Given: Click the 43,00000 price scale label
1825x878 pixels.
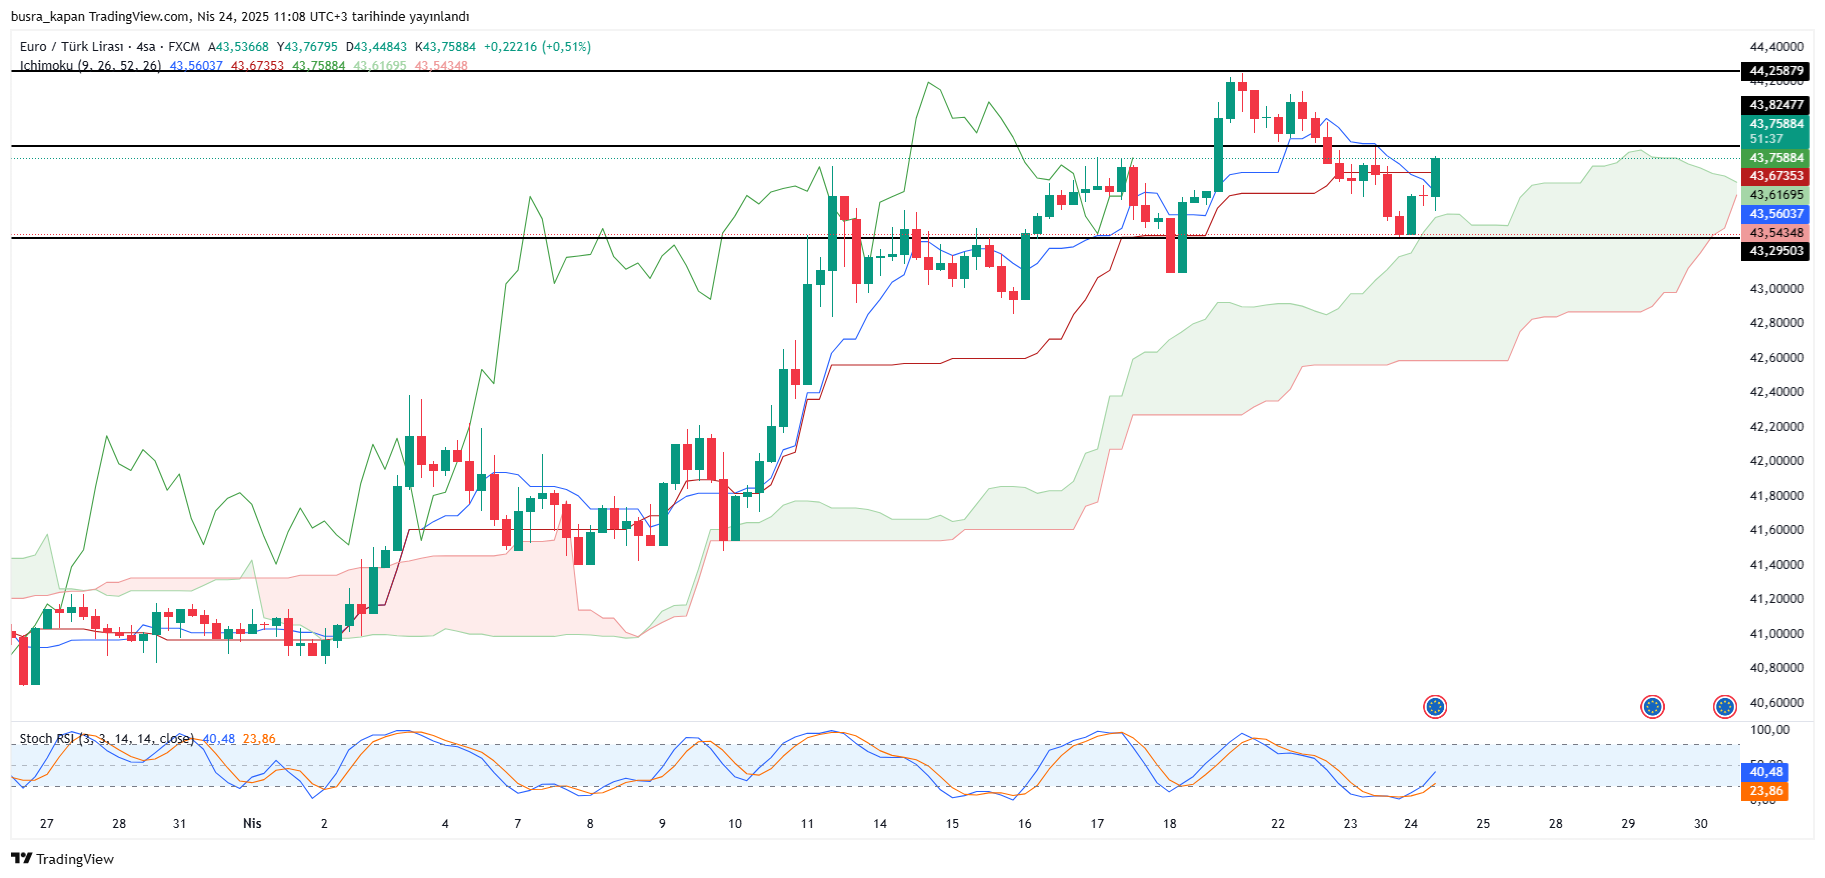Looking at the screenshot, I should (1776, 289).
